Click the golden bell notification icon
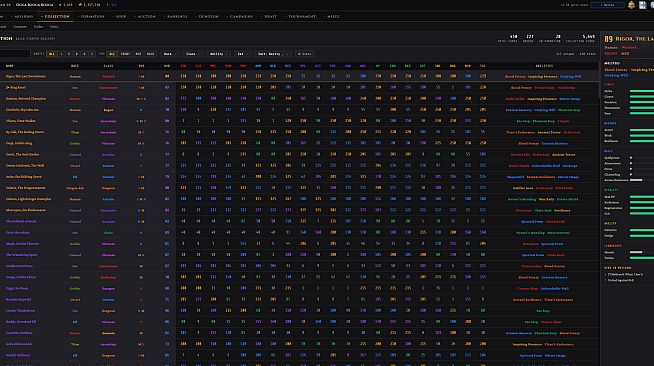Screen dimensions: 654x366 pos(631,5)
